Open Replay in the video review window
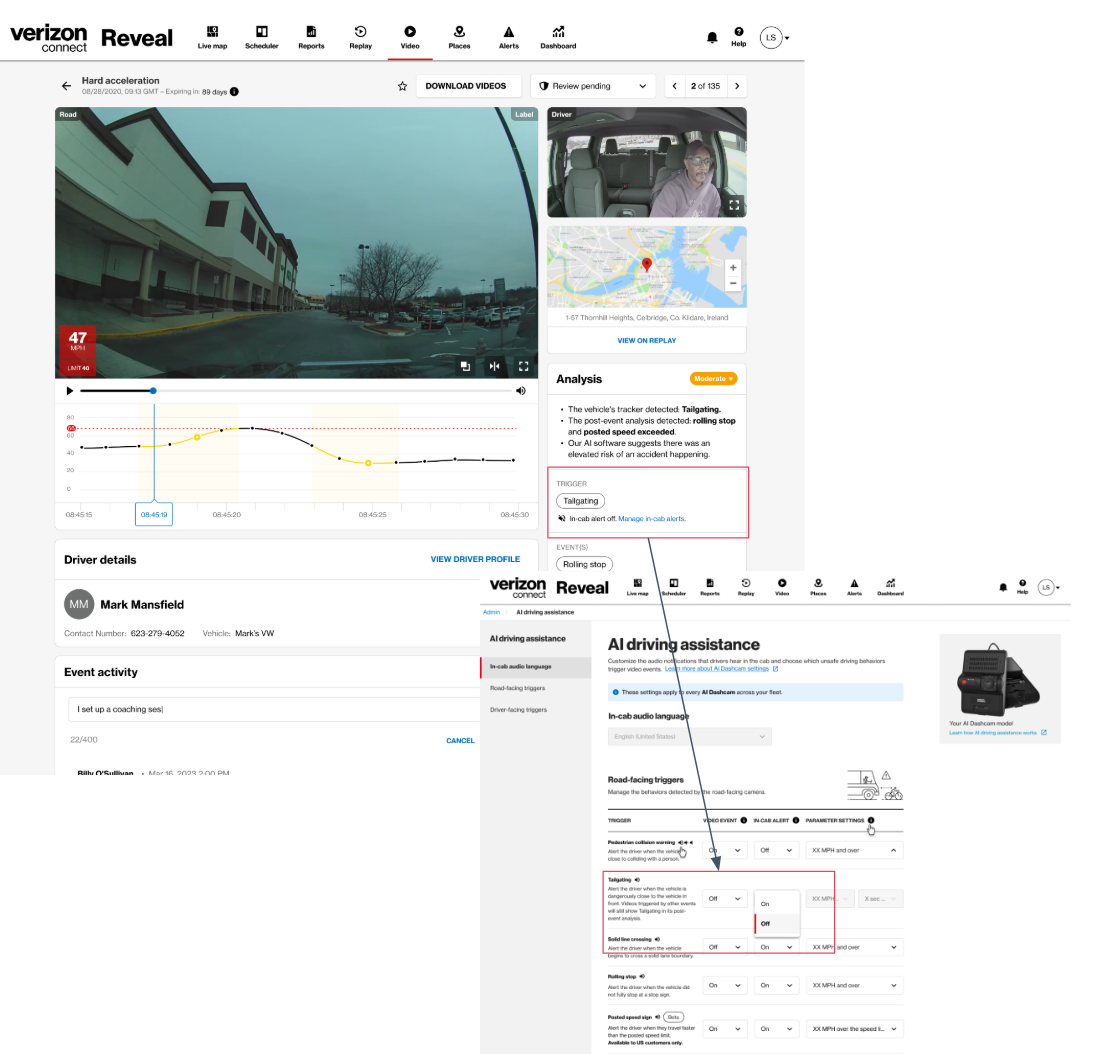This screenshot has width=1108, height=1054. [360, 37]
